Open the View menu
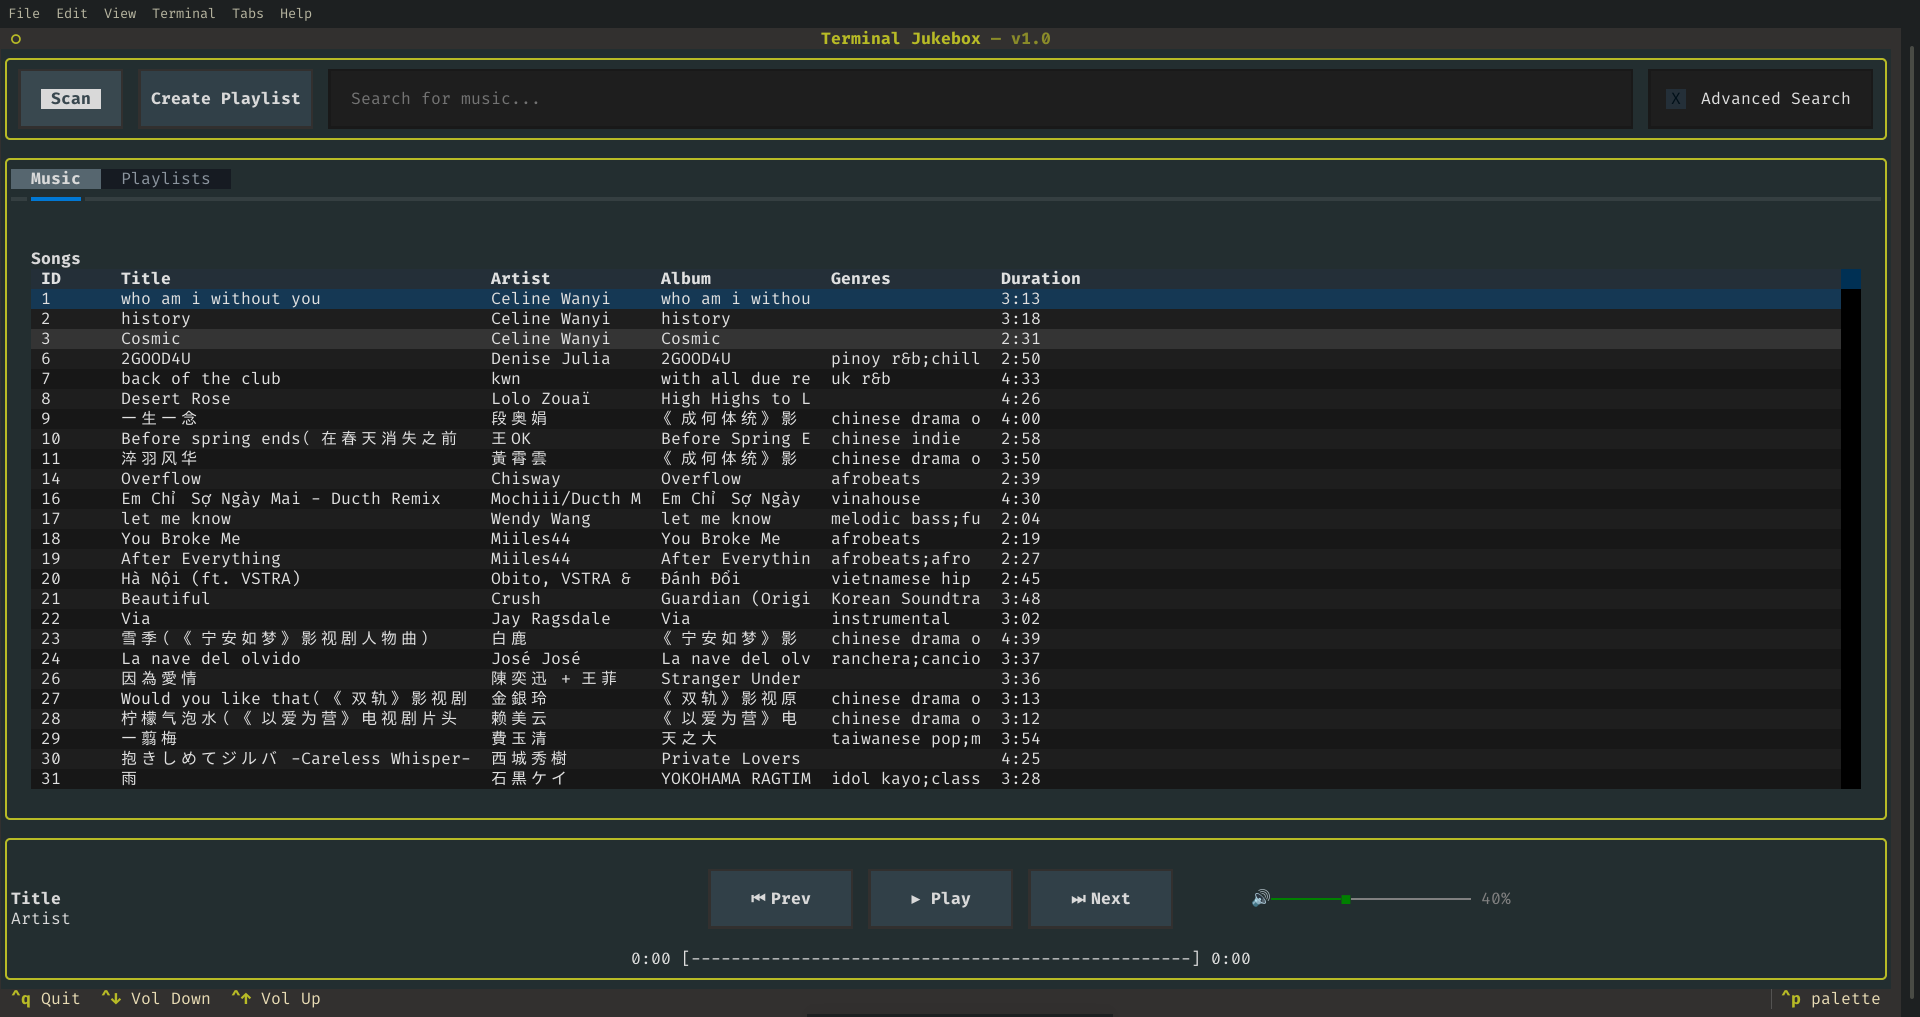 [x=120, y=13]
